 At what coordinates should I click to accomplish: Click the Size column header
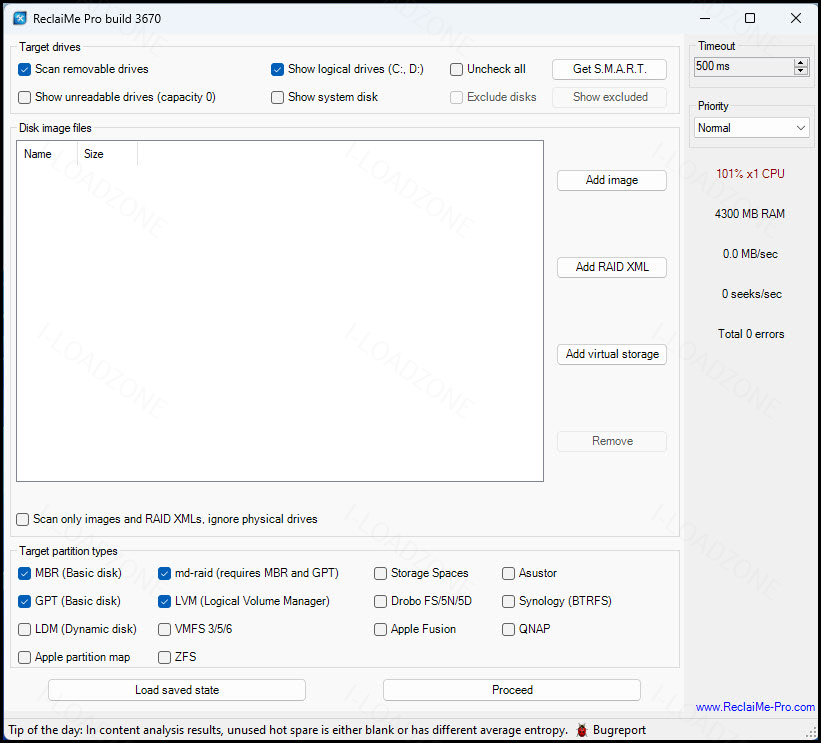click(x=107, y=154)
